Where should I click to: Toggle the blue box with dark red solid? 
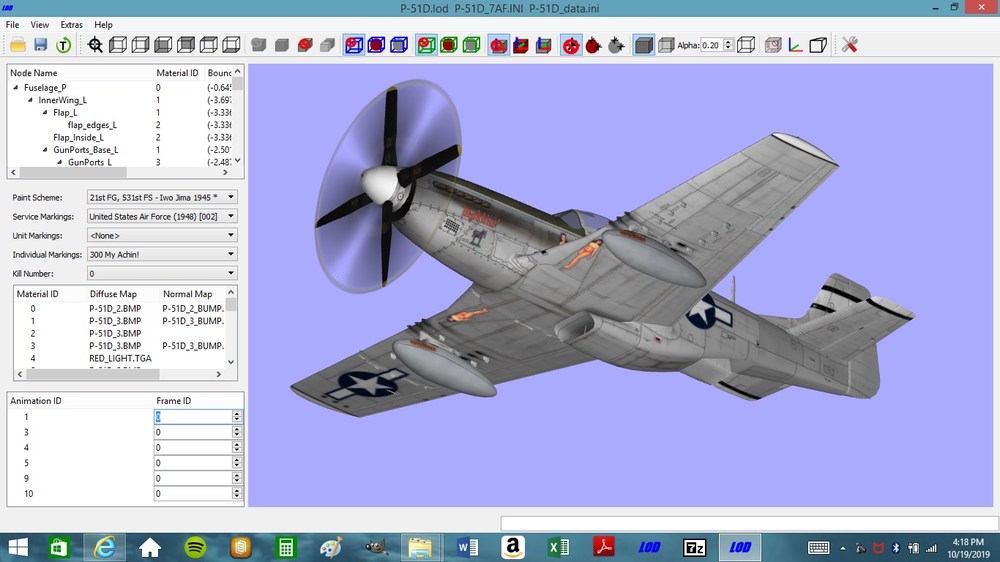click(376, 45)
